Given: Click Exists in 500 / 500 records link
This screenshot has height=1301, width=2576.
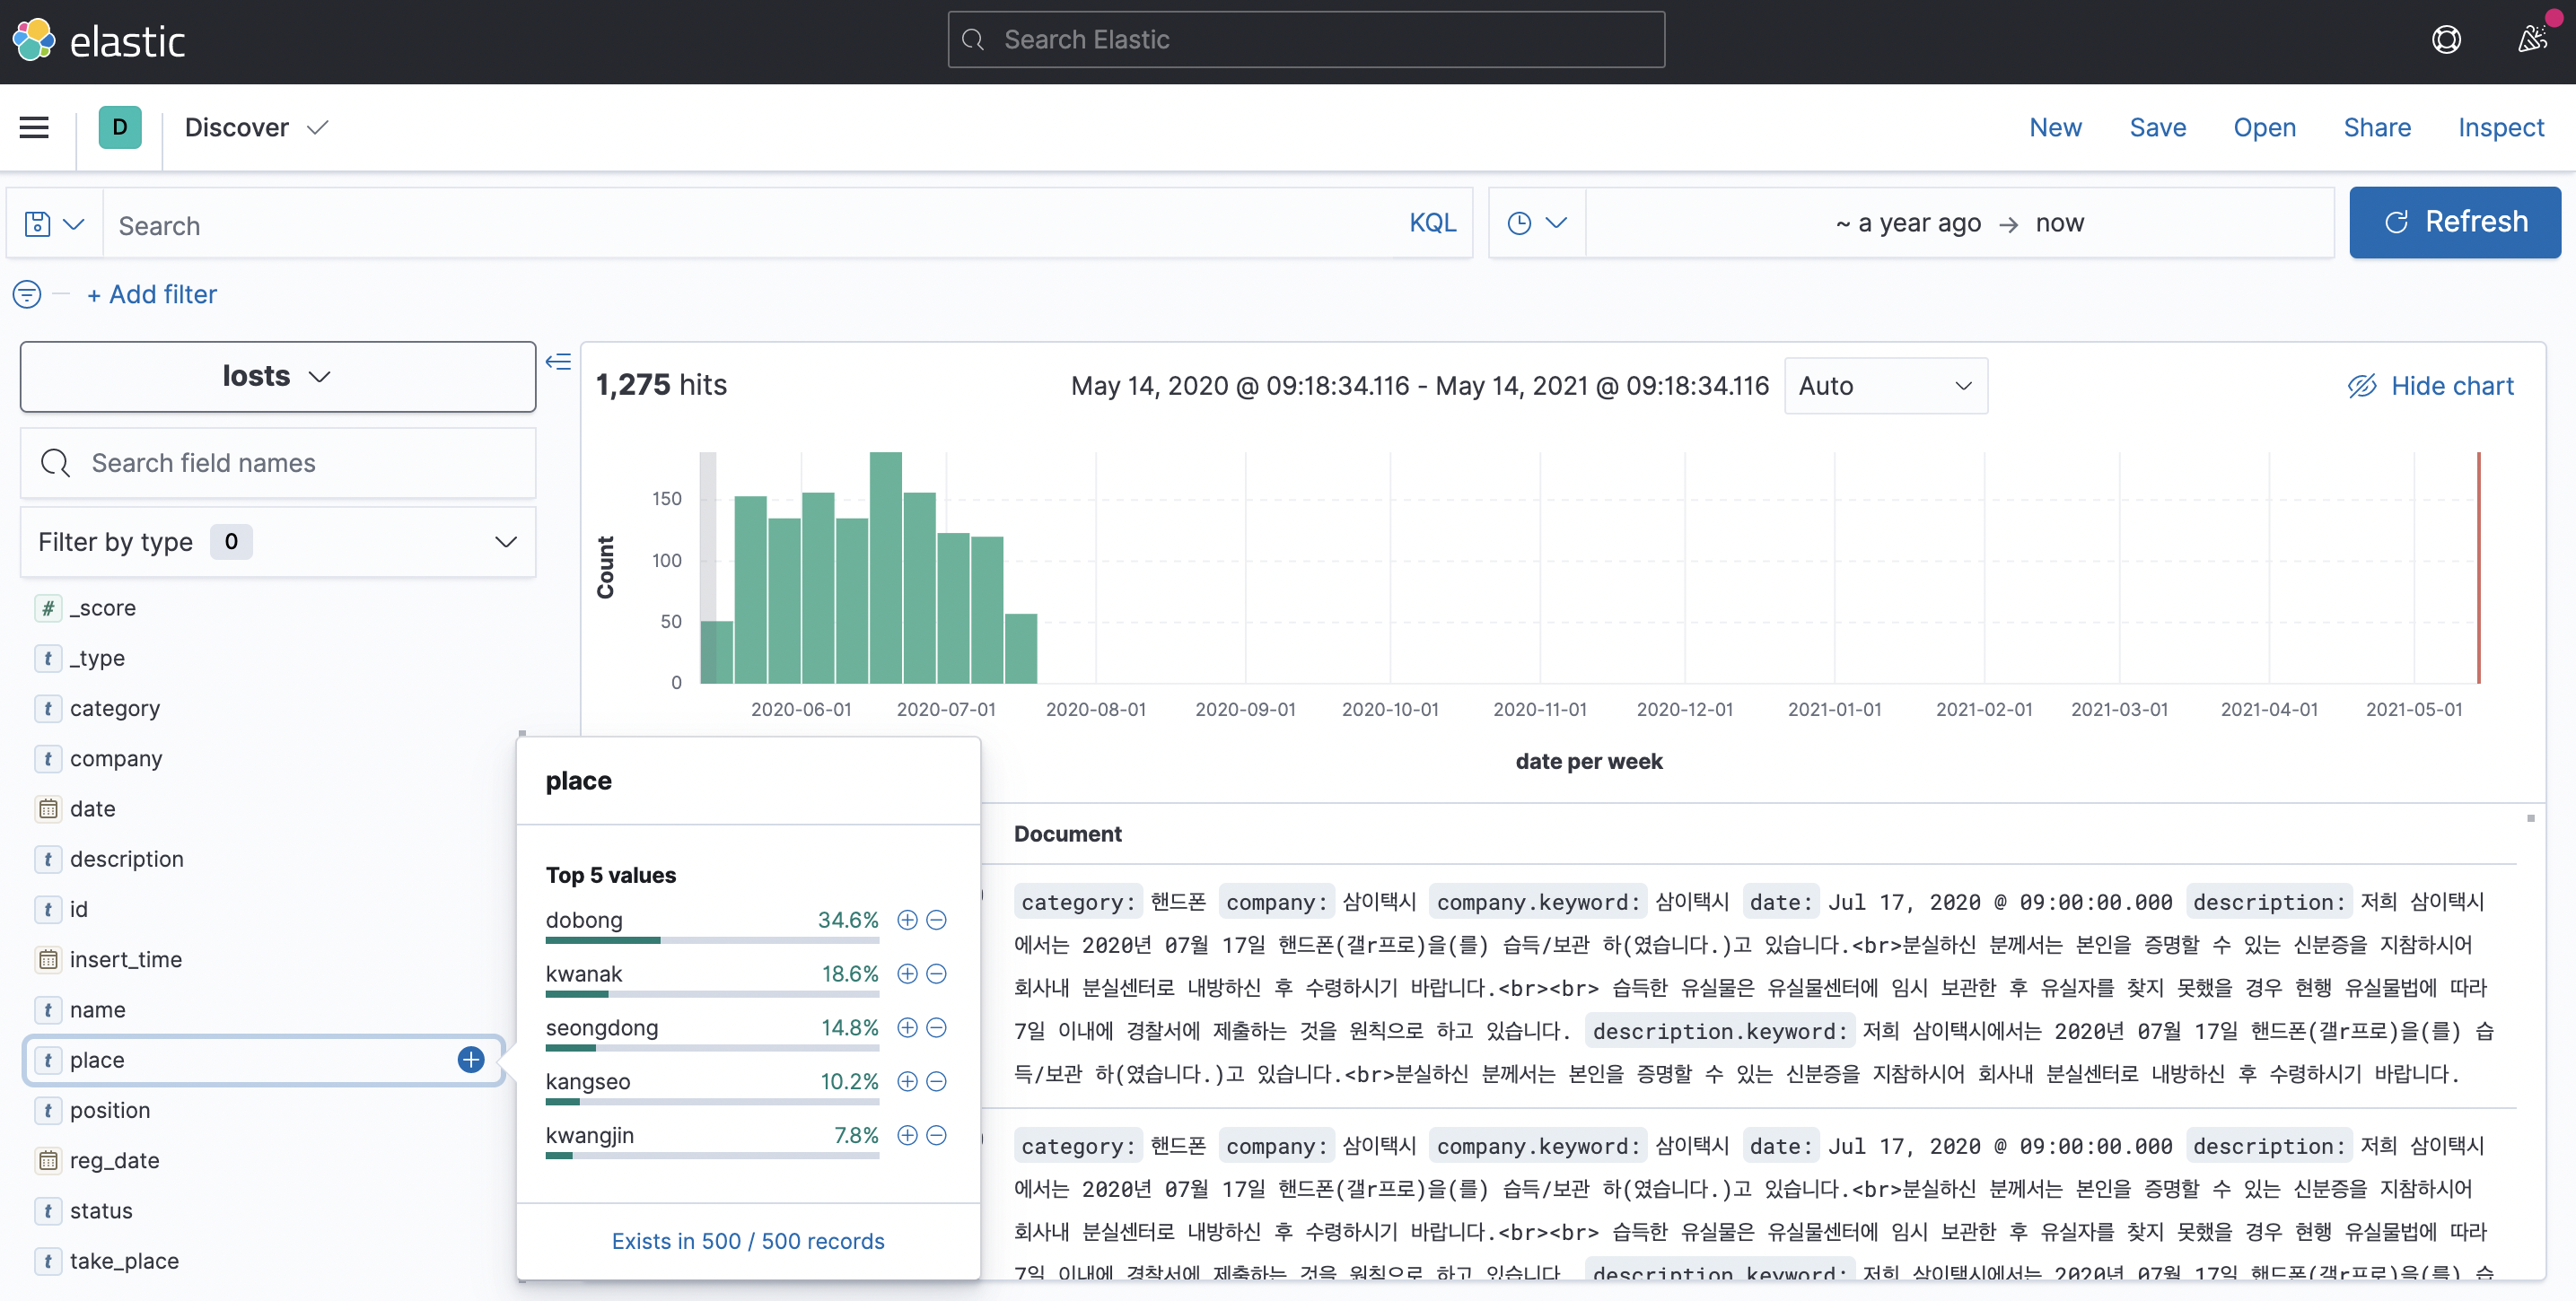Looking at the screenshot, I should click(x=748, y=1240).
